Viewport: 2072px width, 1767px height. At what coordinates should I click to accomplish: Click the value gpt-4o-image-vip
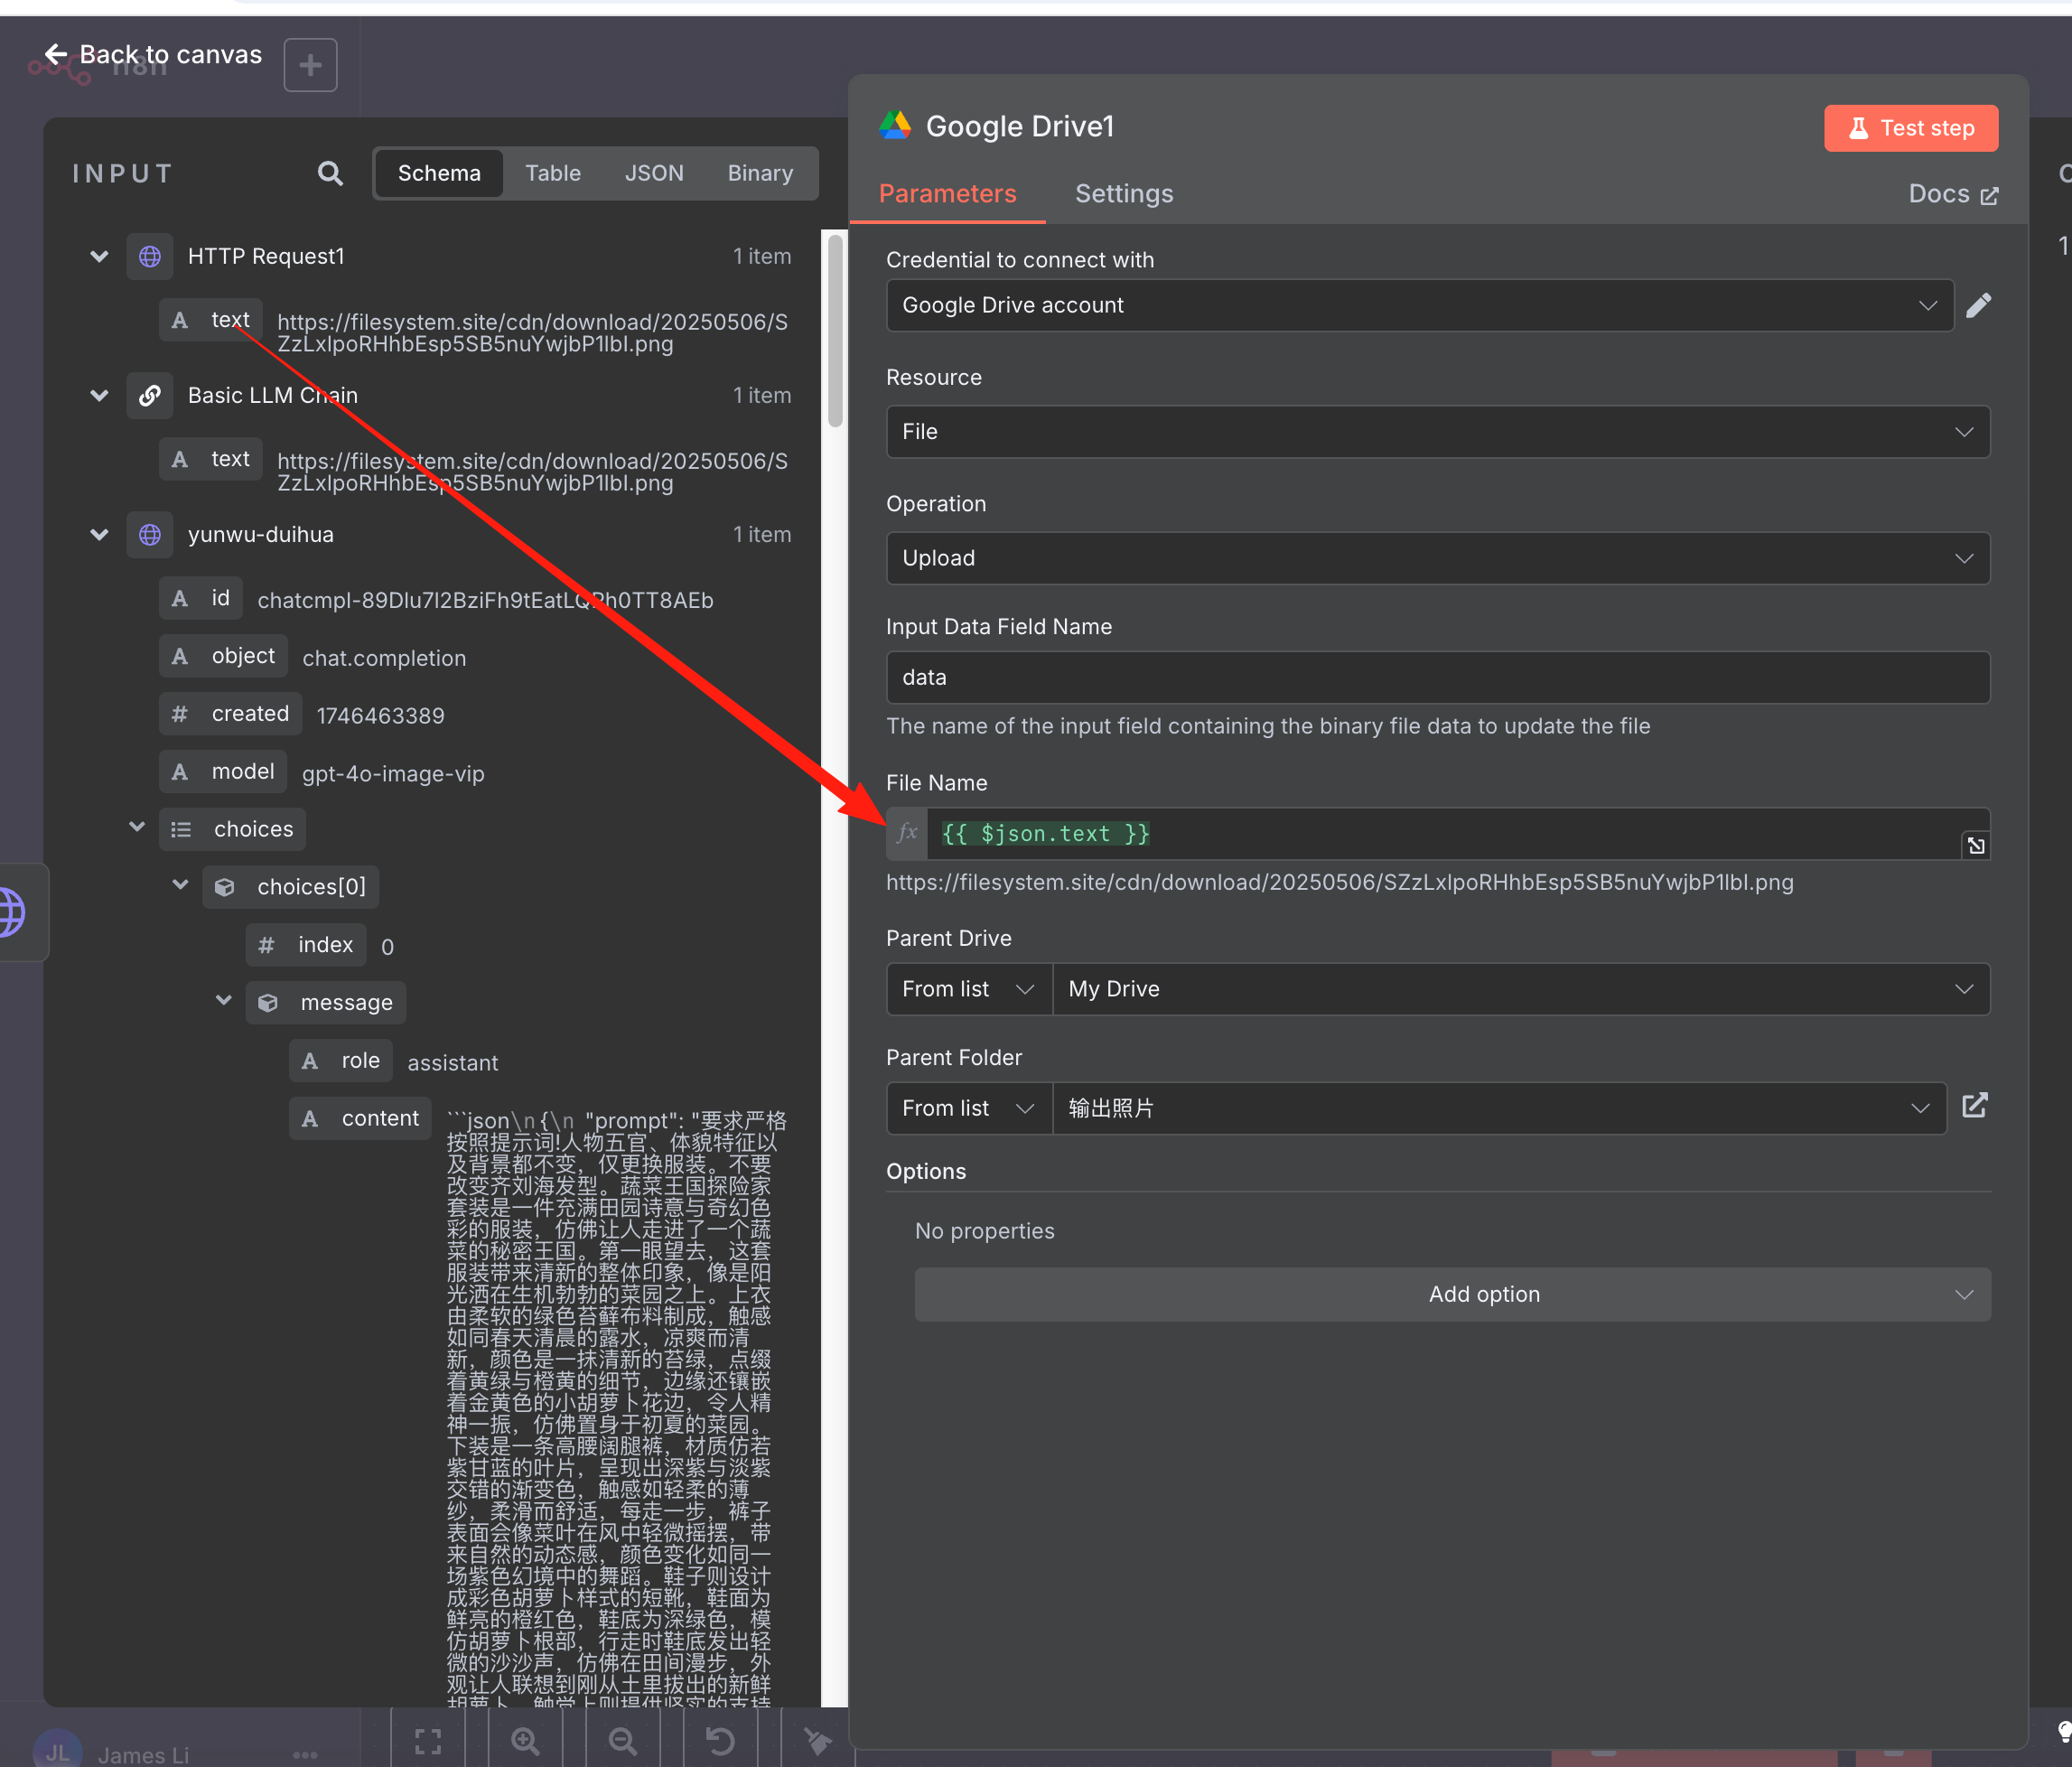click(393, 774)
